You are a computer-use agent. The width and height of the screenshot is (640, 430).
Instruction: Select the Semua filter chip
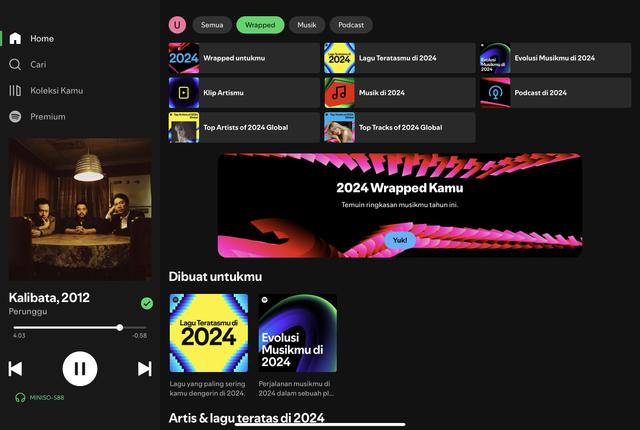(212, 25)
